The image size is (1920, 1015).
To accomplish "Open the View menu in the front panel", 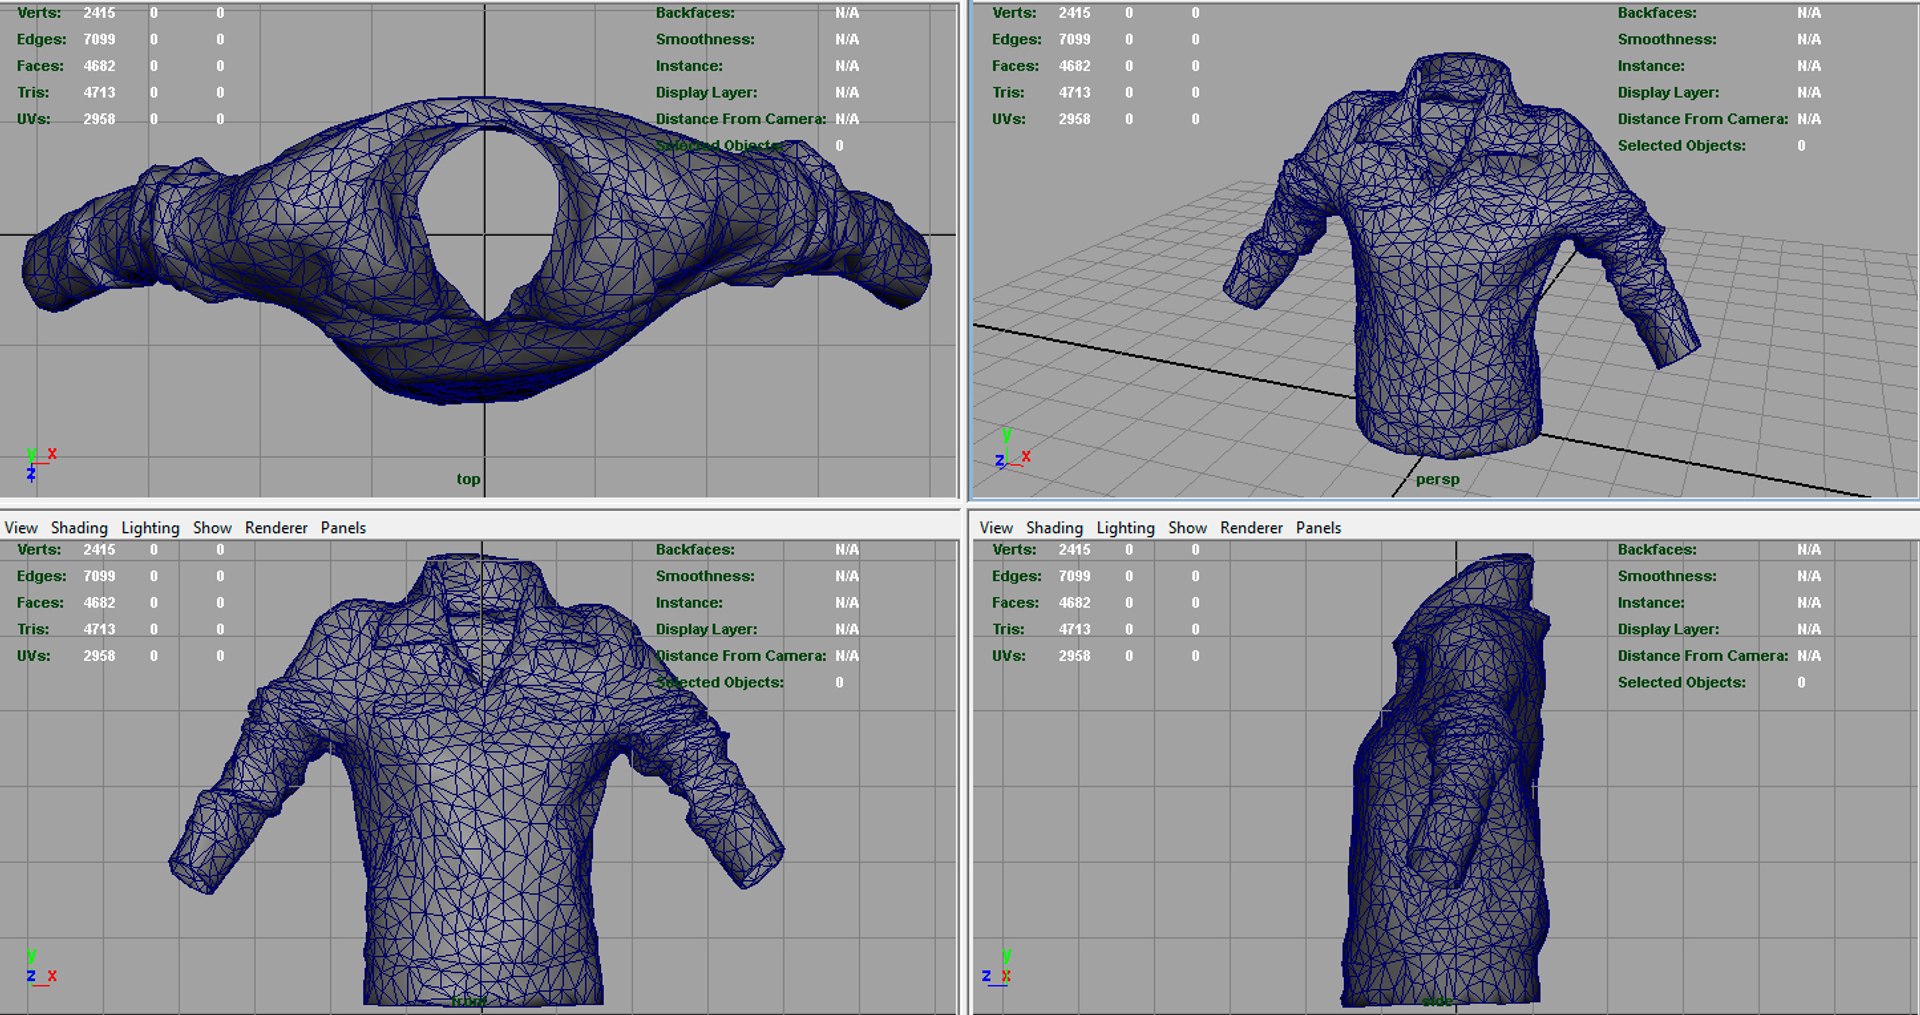I will click(x=21, y=528).
